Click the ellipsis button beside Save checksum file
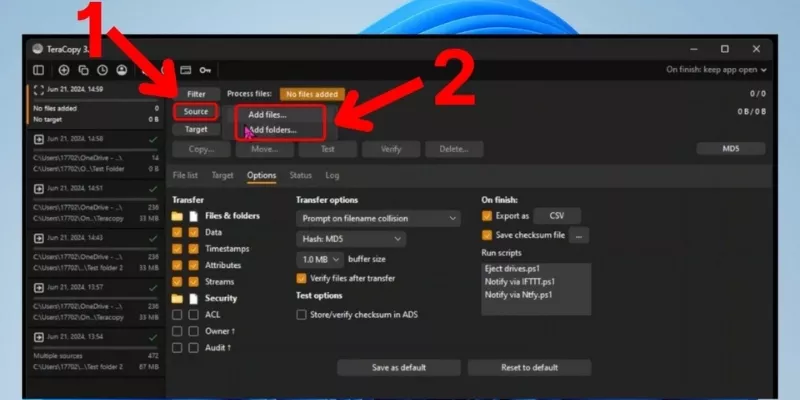 579,235
